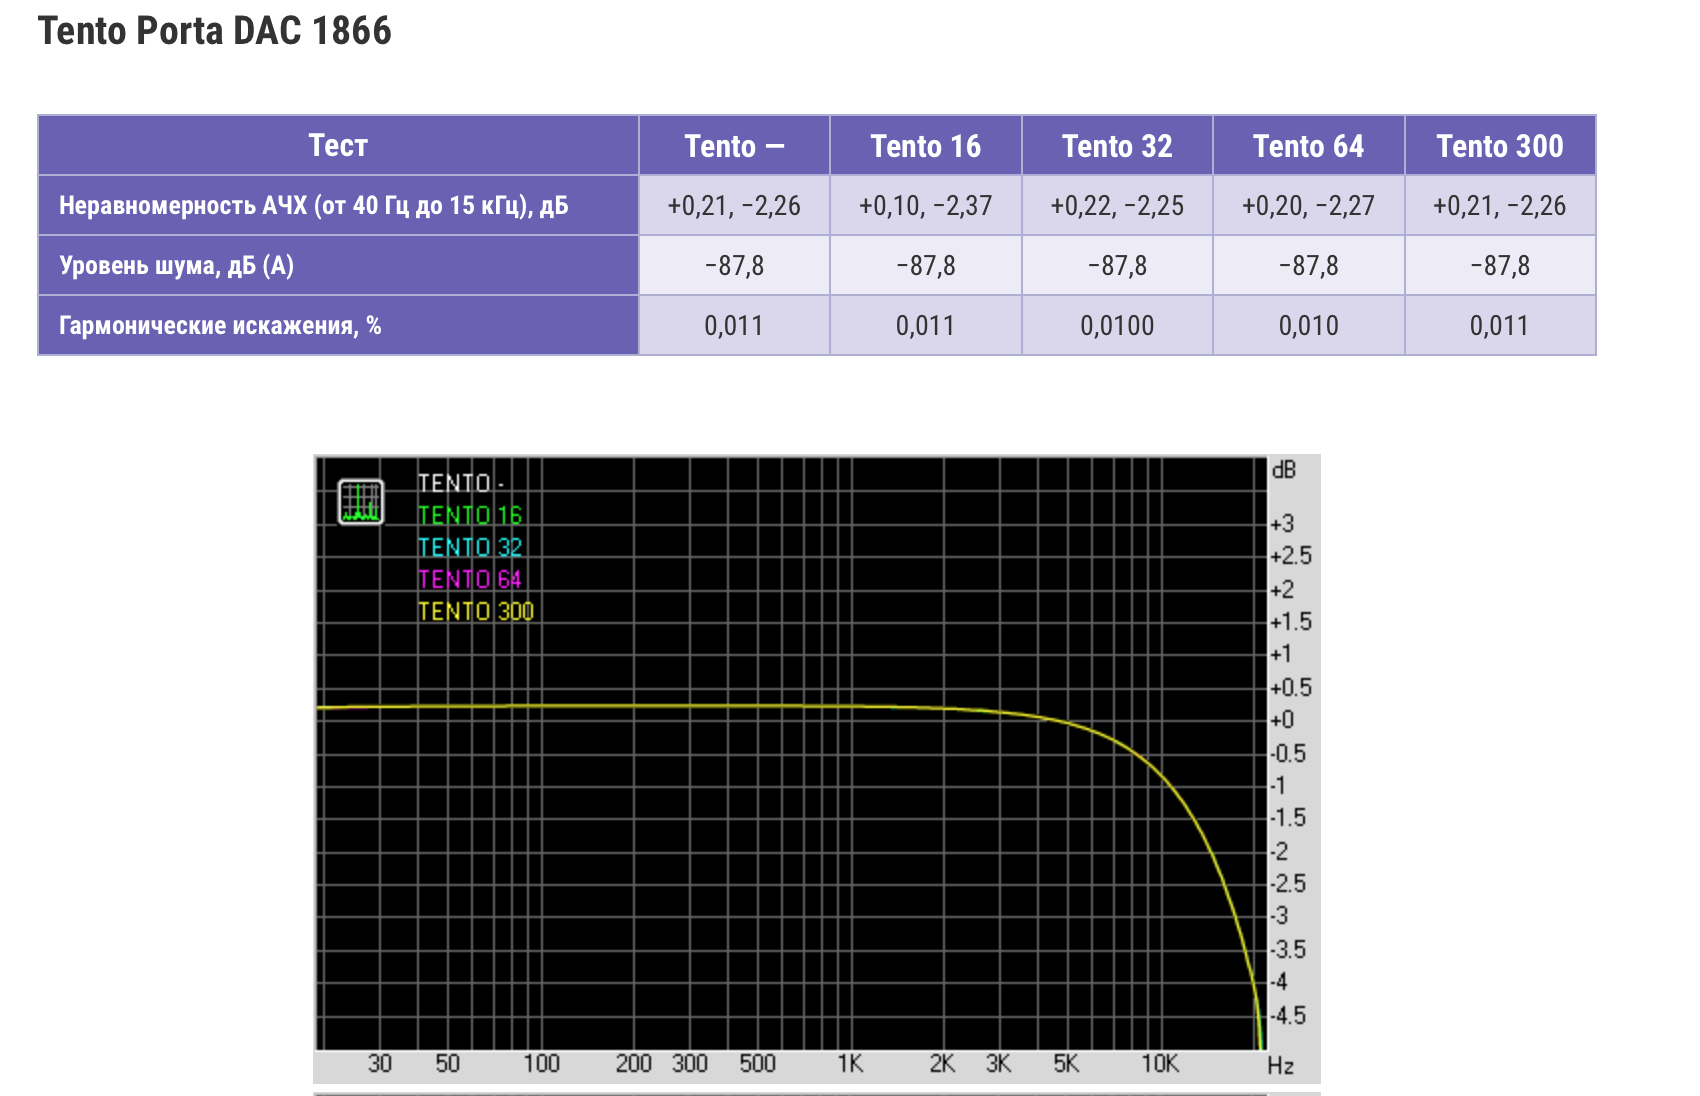Click the cyan "TENTO 32" legend entry
The width and height of the screenshot is (1700, 1096).
pos(470,547)
